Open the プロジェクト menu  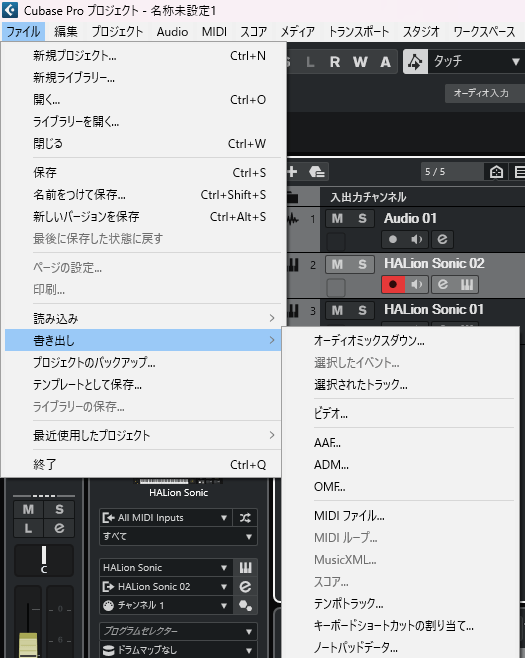117,31
